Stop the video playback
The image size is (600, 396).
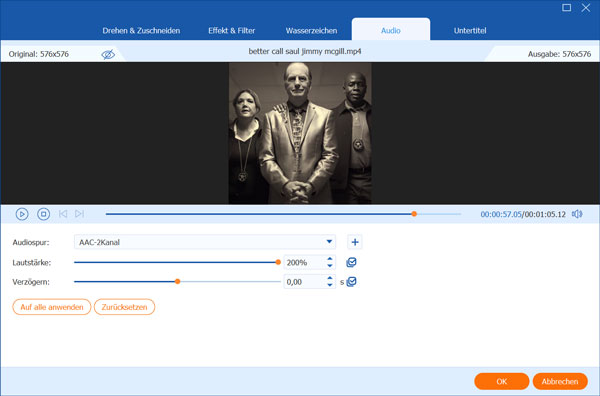(44, 214)
